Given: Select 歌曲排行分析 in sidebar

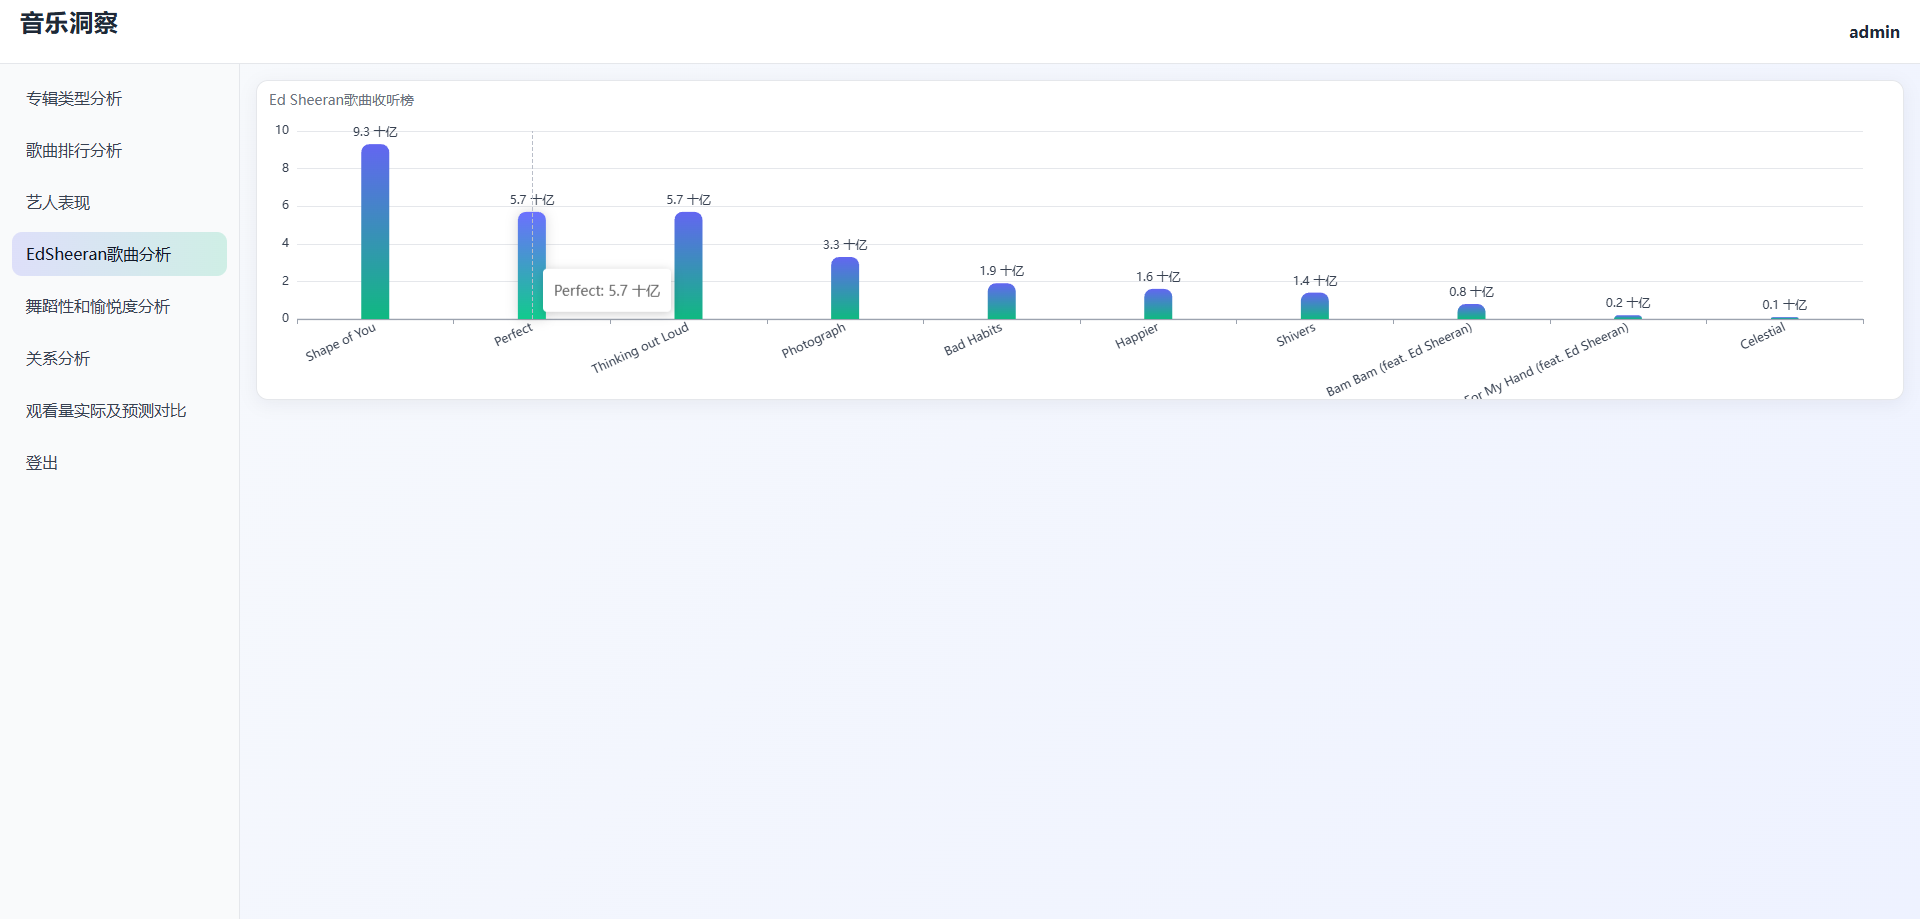Looking at the screenshot, I should click(x=74, y=150).
